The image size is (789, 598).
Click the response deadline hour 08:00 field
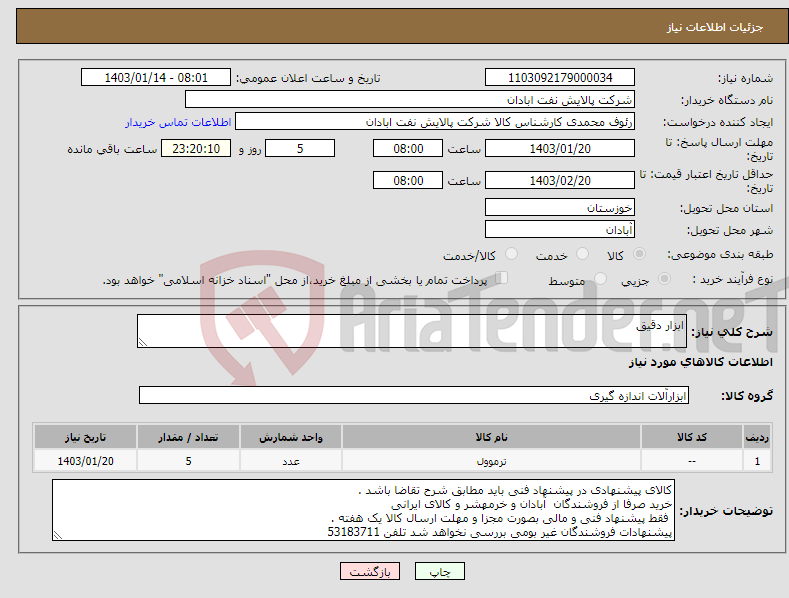coord(408,148)
